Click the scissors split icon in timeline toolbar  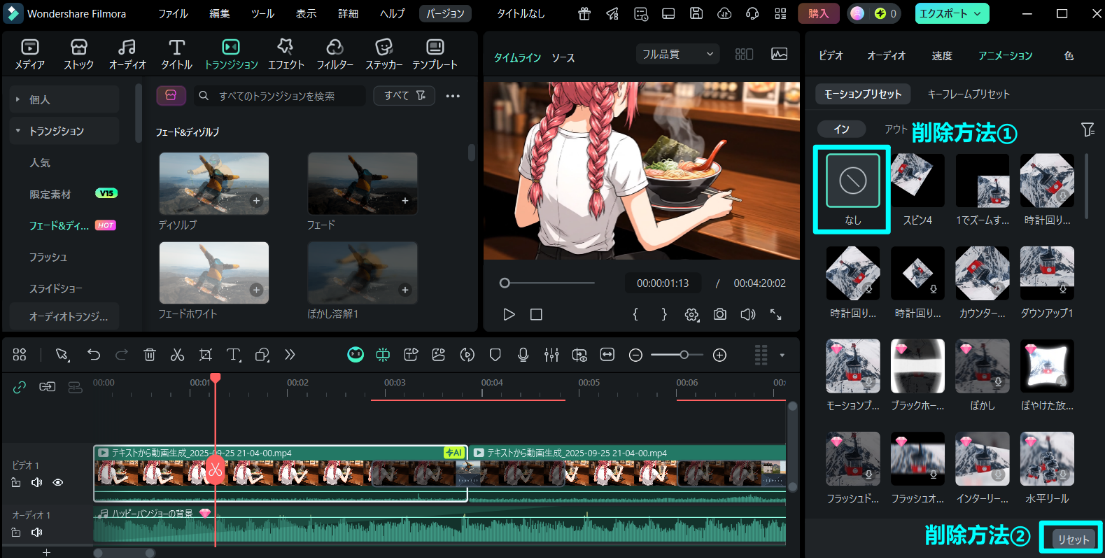(177, 355)
